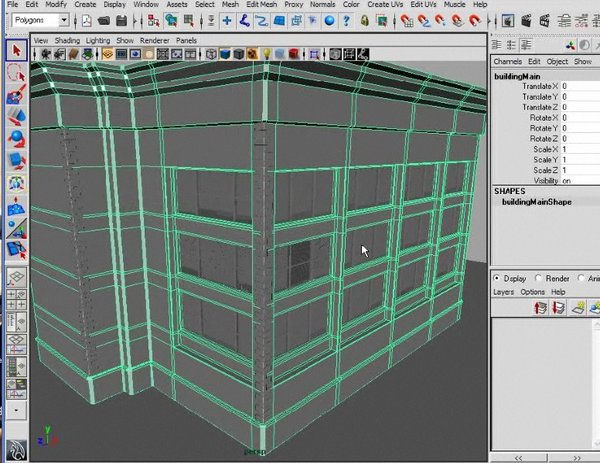
Task: Select the arrow Select tool in toolbox
Action: click(15, 49)
